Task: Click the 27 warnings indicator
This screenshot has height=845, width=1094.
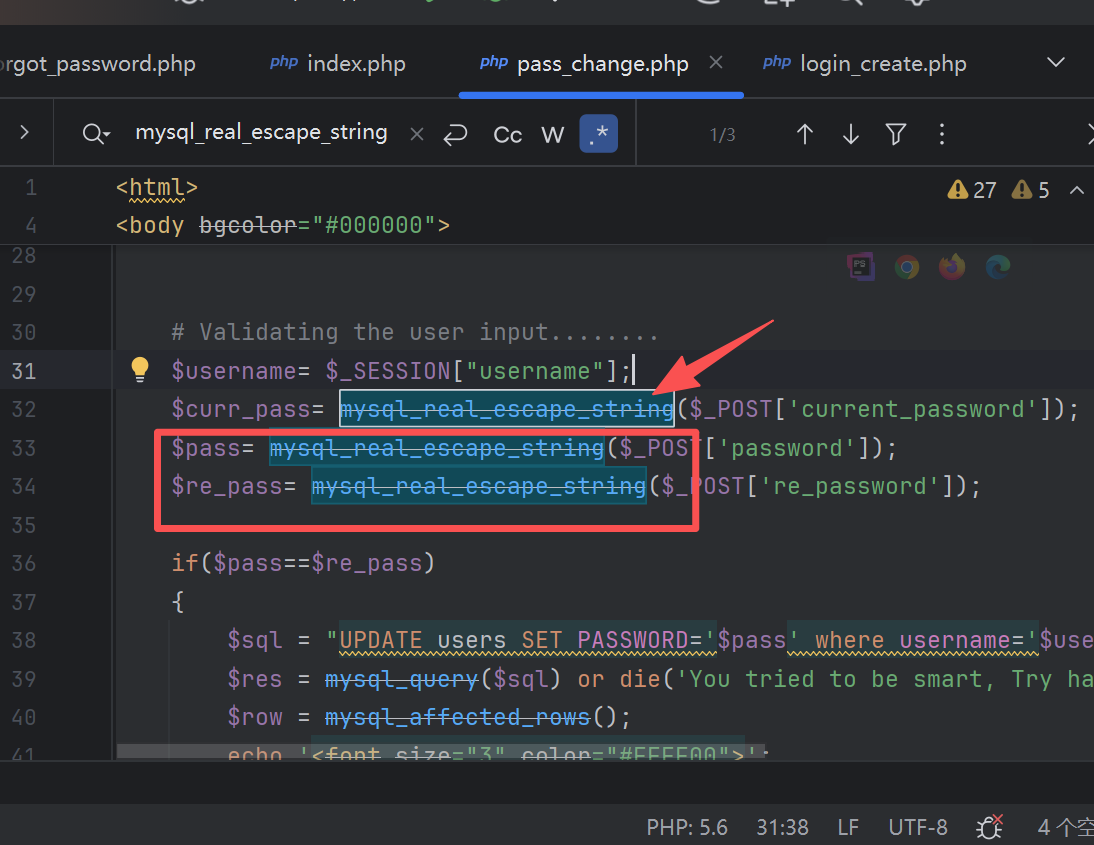Action: pyautogui.click(x=972, y=190)
